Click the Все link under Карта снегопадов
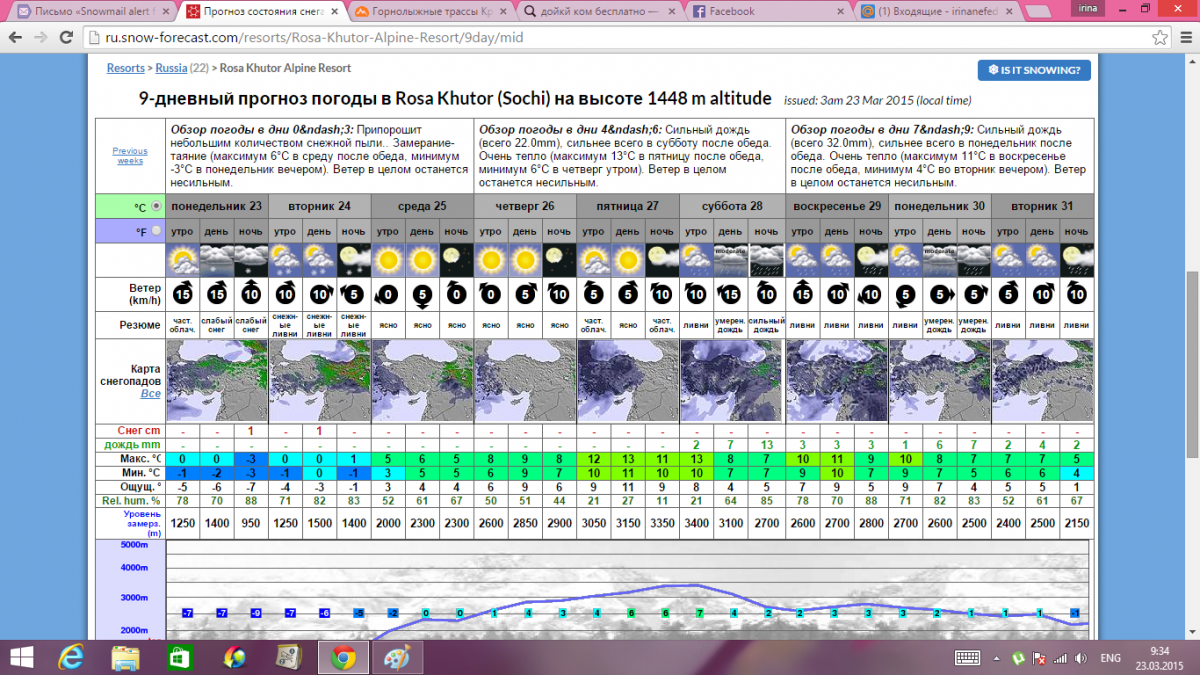Viewport: 1200px width, 675px height. 150,394
